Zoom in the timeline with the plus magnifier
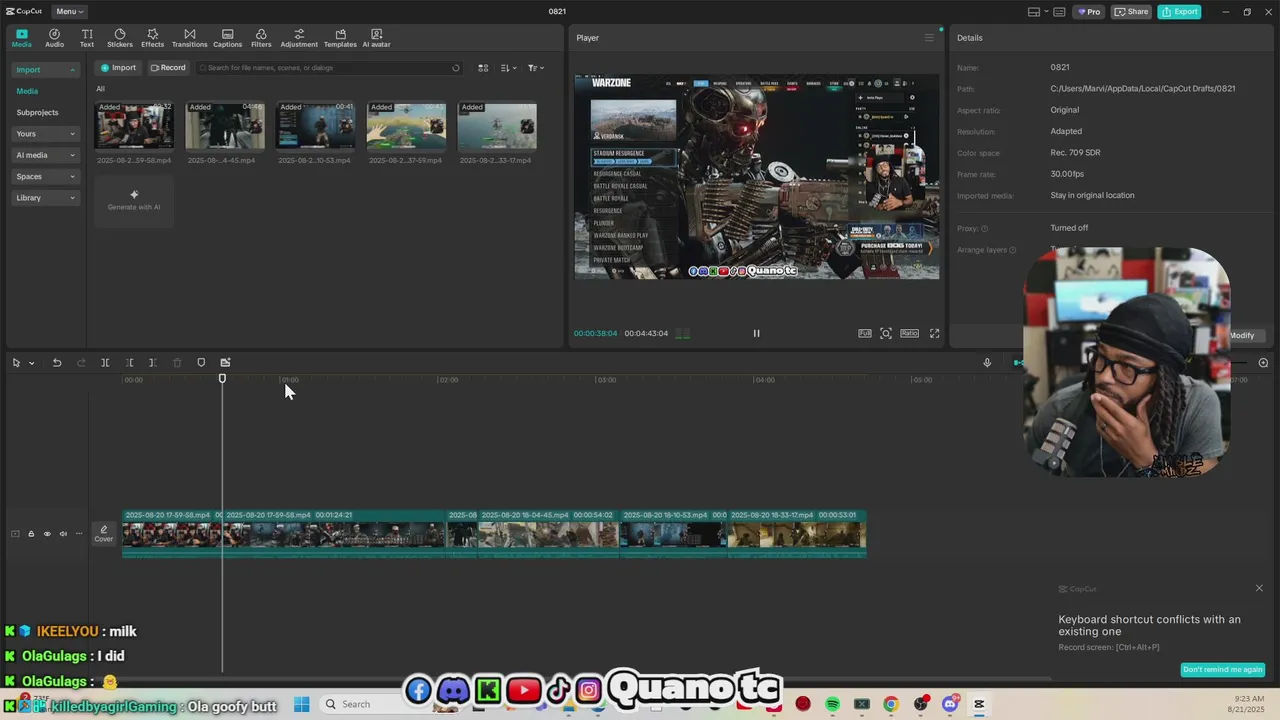The width and height of the screenshot is (1280, 720). [1263, 363]
